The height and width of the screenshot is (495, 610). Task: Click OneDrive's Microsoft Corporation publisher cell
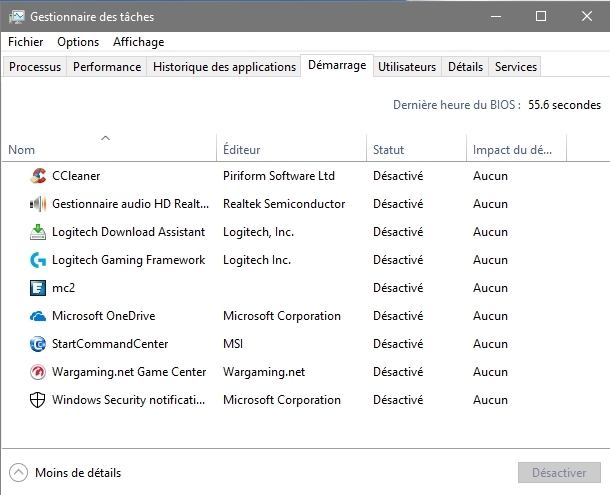tap(282, 316)
